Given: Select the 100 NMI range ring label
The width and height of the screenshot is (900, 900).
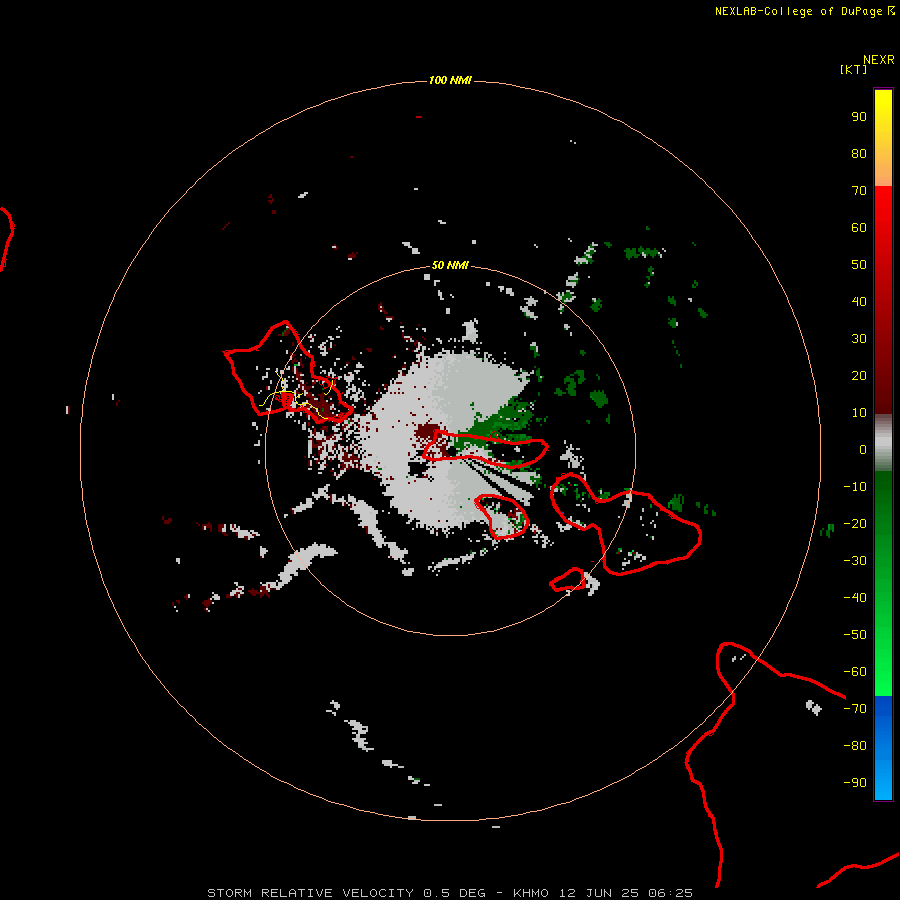Looking at the screenshot, I should pyautogui.click(x=450, y=80).
